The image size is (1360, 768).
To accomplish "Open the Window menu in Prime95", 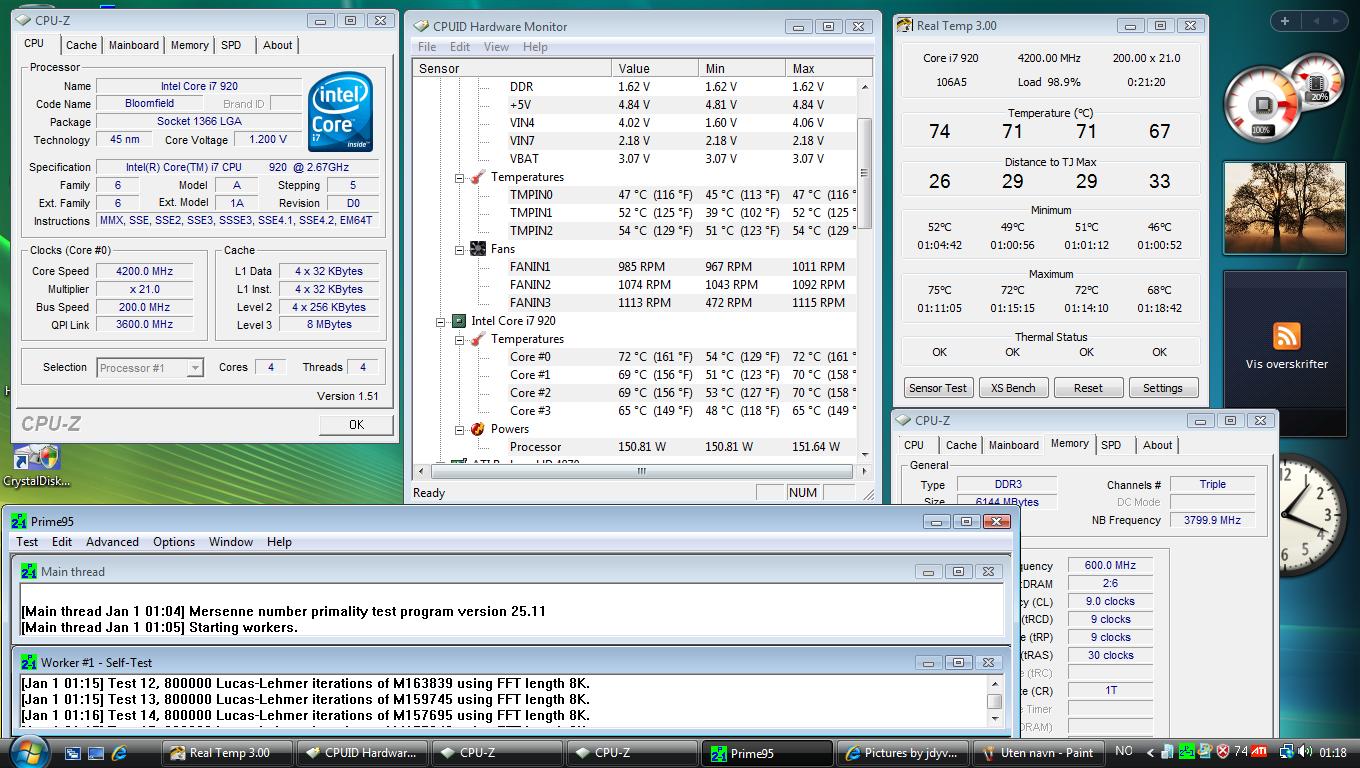I will tap(231, 542).
